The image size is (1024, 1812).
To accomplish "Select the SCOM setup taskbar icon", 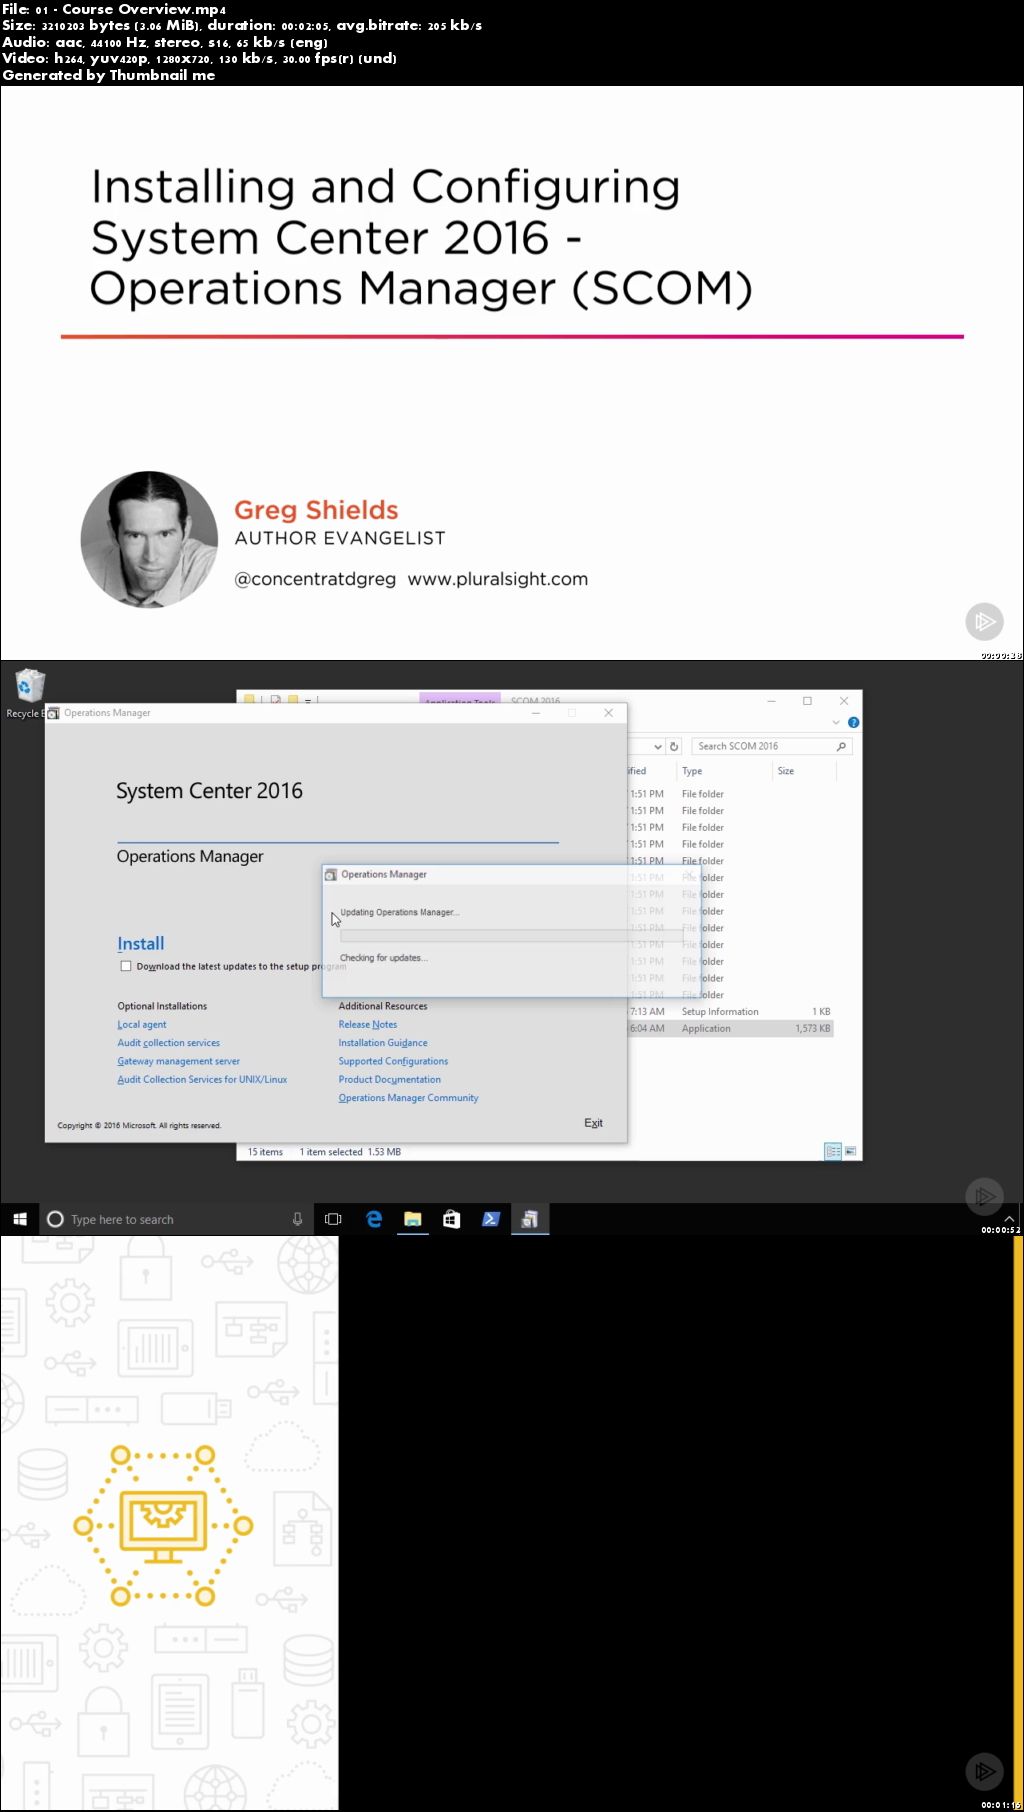I will [x=530, y=1219].
